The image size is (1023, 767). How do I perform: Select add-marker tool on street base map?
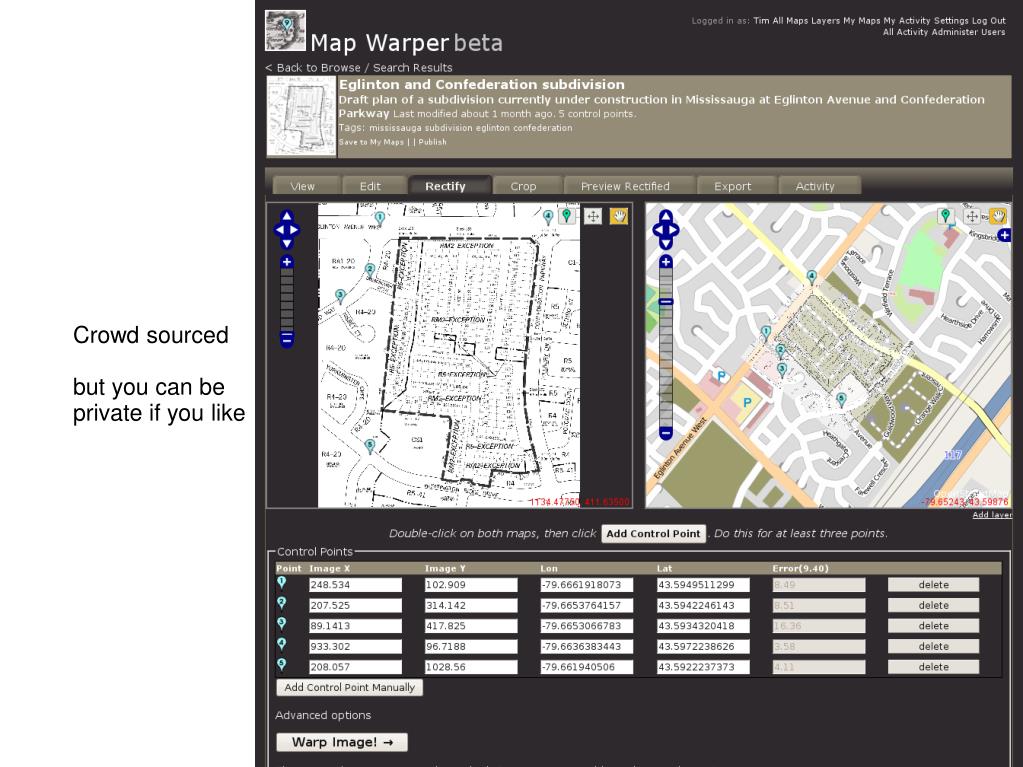[946, 216]
